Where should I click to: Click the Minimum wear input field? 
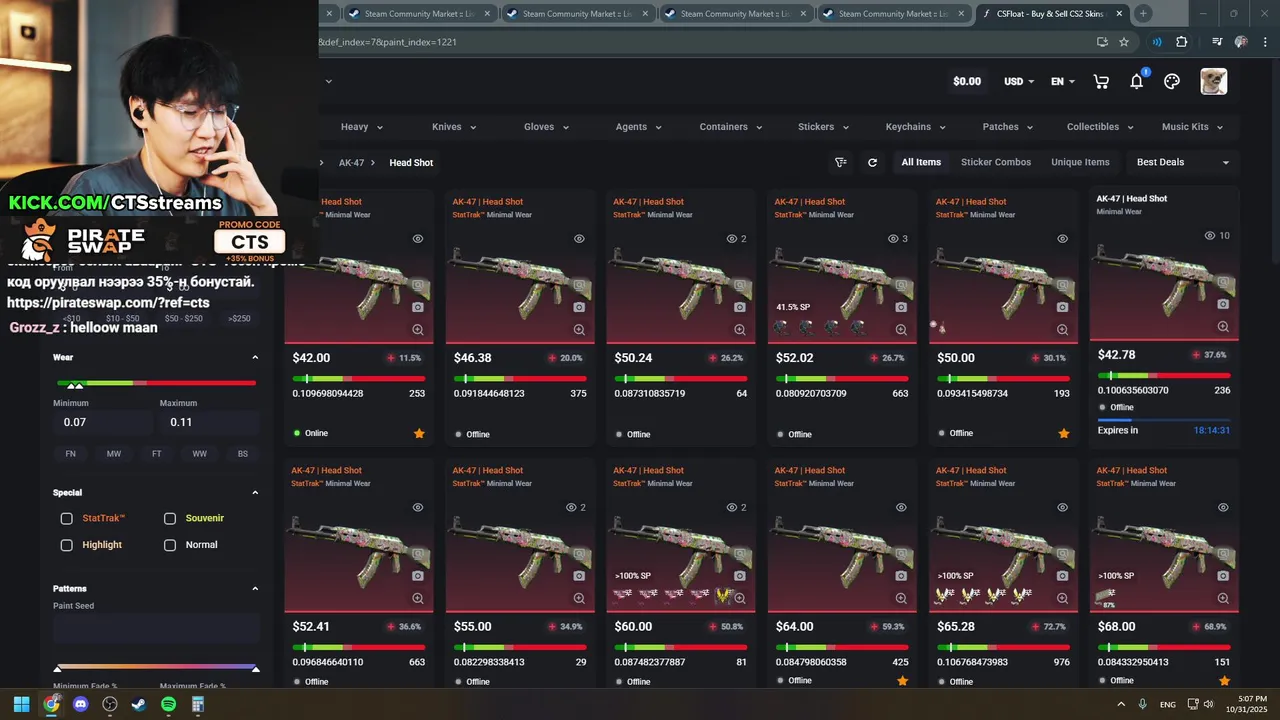103,422
